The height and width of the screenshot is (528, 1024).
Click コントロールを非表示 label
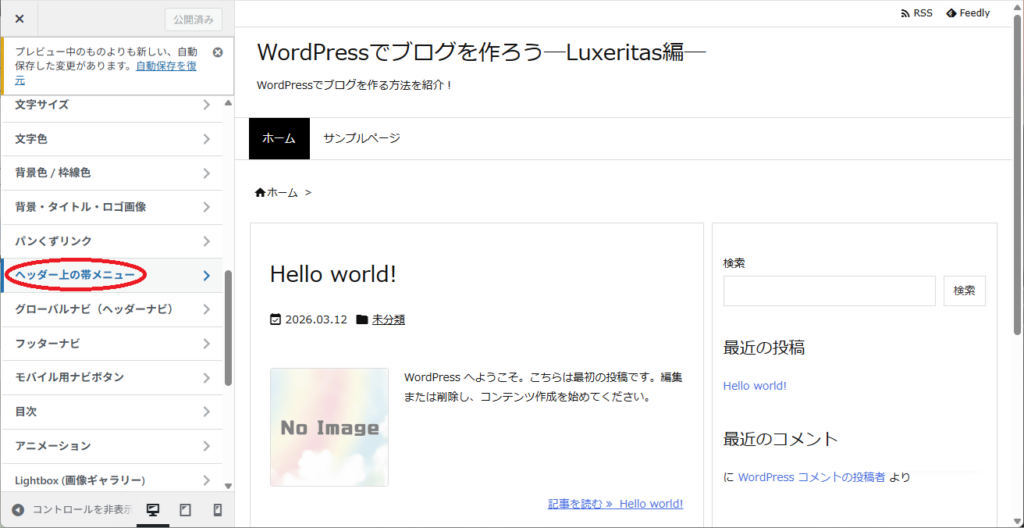tap(83, 510)
